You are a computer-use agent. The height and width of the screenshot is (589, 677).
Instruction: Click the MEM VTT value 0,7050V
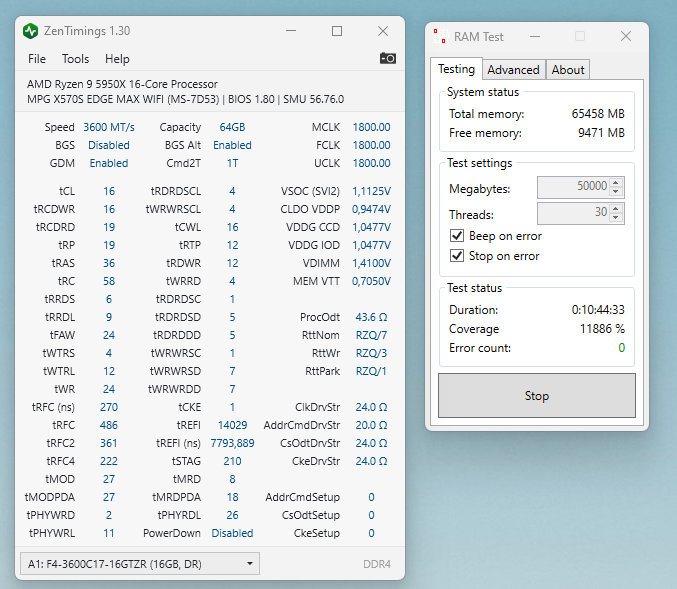(371, 282)
